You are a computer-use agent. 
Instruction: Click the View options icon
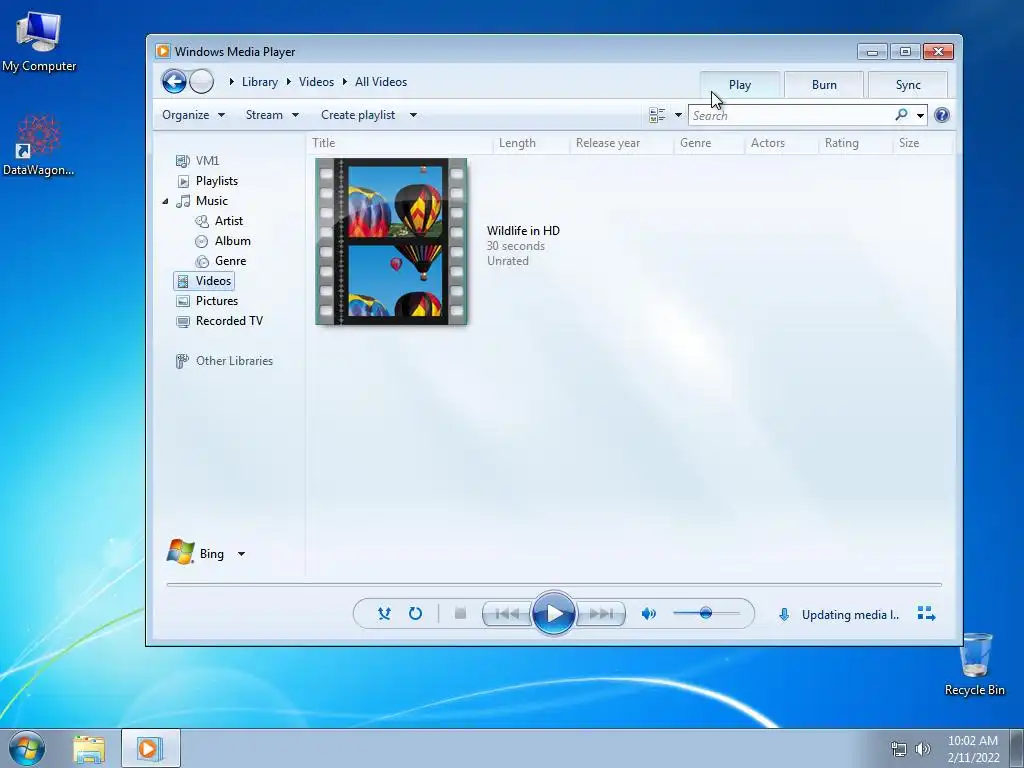coord(657,116)
